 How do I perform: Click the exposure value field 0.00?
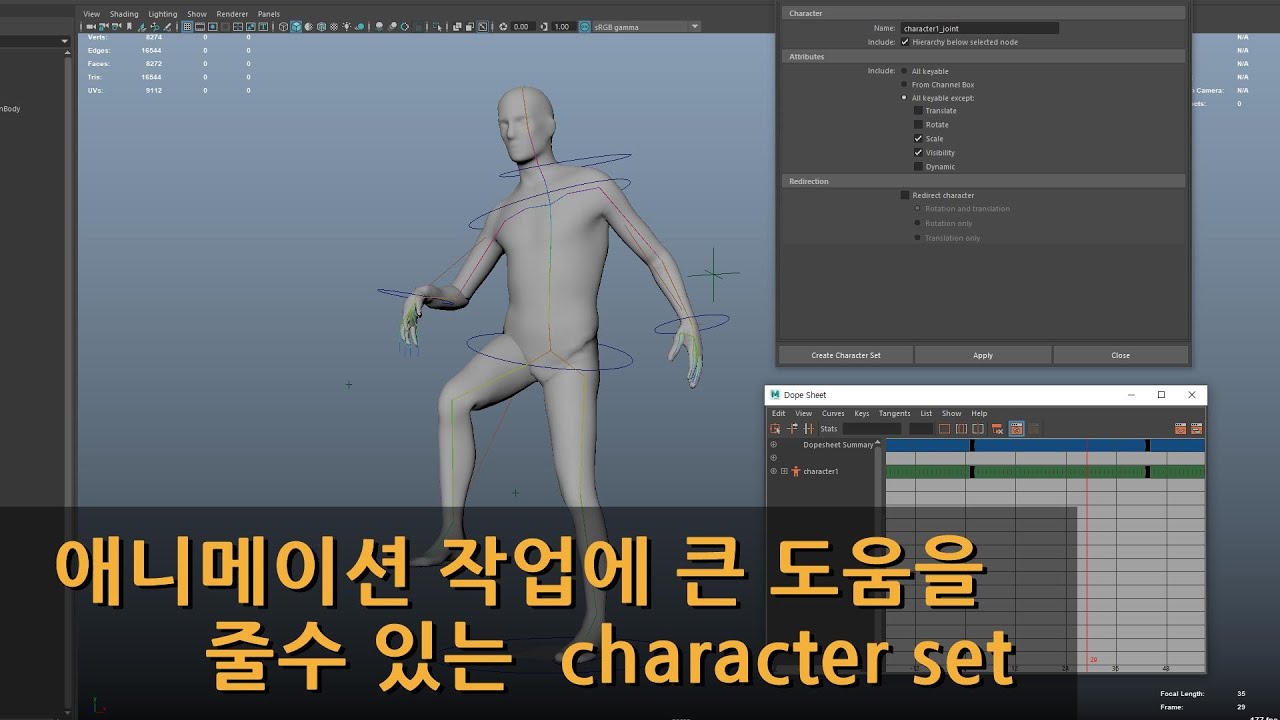point(521,27)
